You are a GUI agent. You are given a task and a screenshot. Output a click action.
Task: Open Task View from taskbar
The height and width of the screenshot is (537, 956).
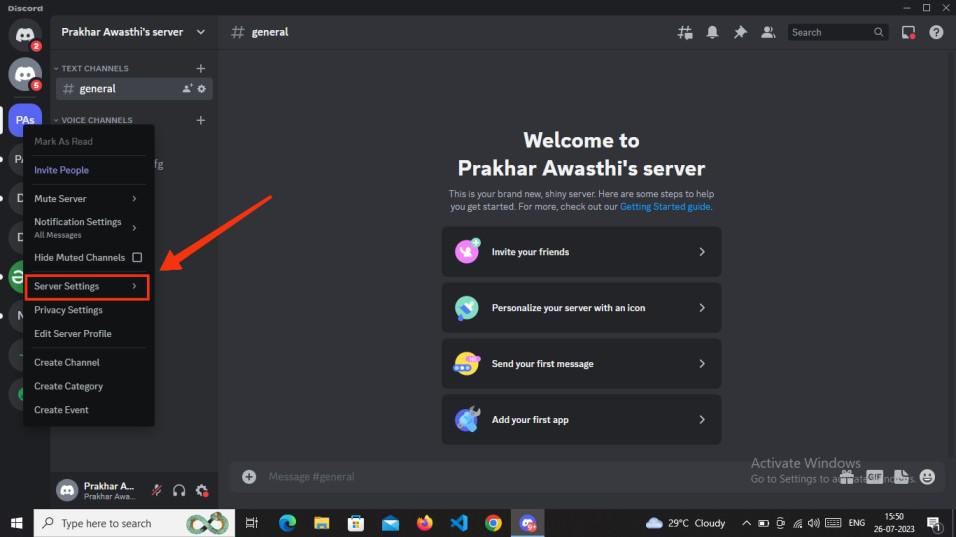251,523
